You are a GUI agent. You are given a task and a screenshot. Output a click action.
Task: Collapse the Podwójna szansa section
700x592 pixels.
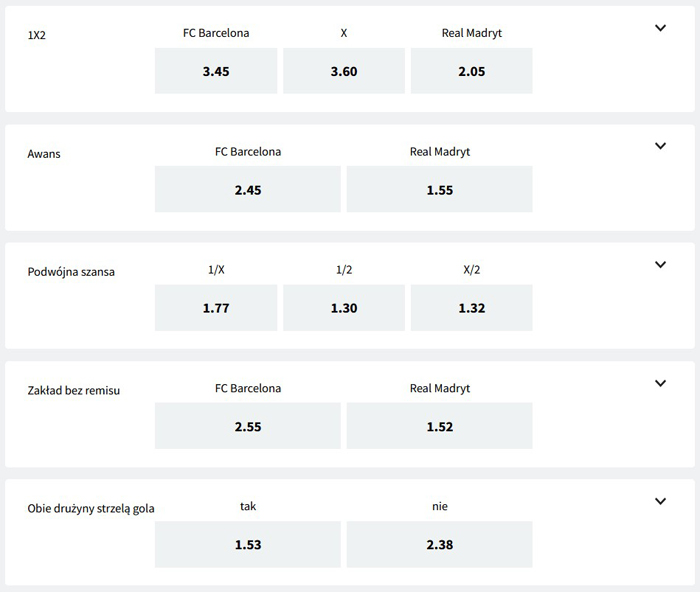(660, 265)
